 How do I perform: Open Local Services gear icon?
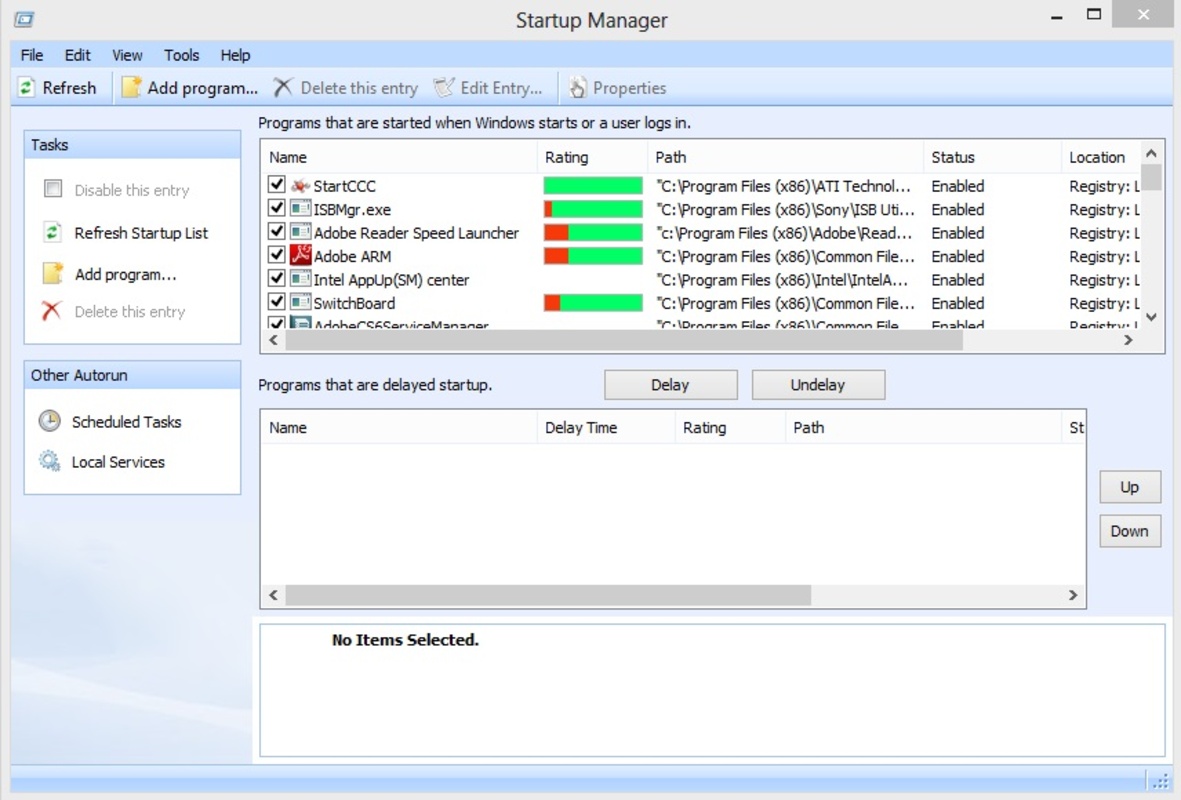tap(49, 461)
